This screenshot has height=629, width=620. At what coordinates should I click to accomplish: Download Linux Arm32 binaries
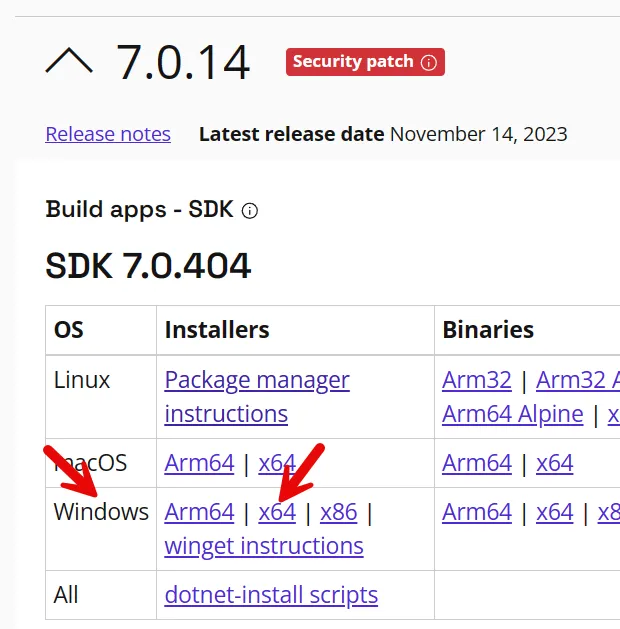477,379
